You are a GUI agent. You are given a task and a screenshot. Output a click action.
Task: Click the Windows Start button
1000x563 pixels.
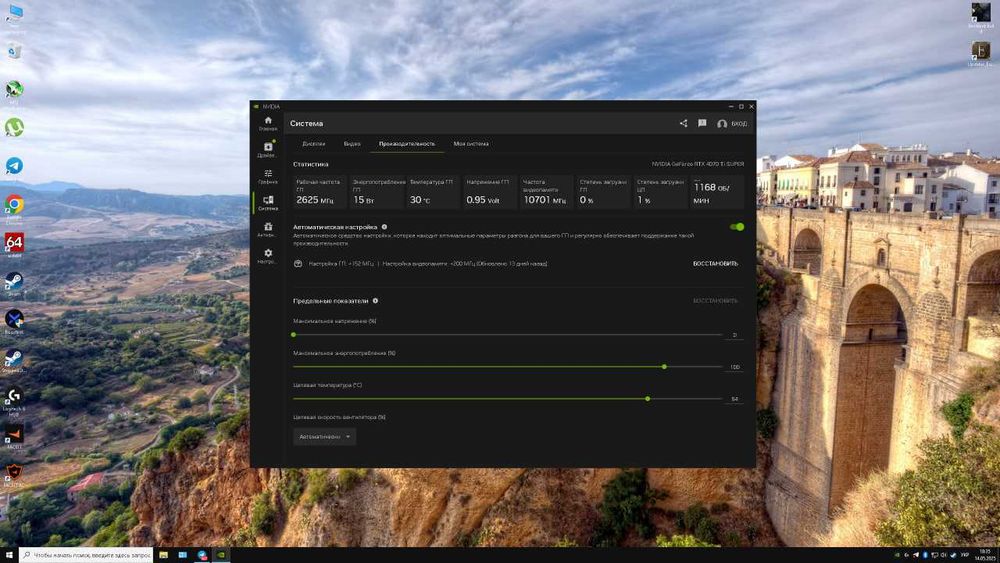[x=9, y=555]
